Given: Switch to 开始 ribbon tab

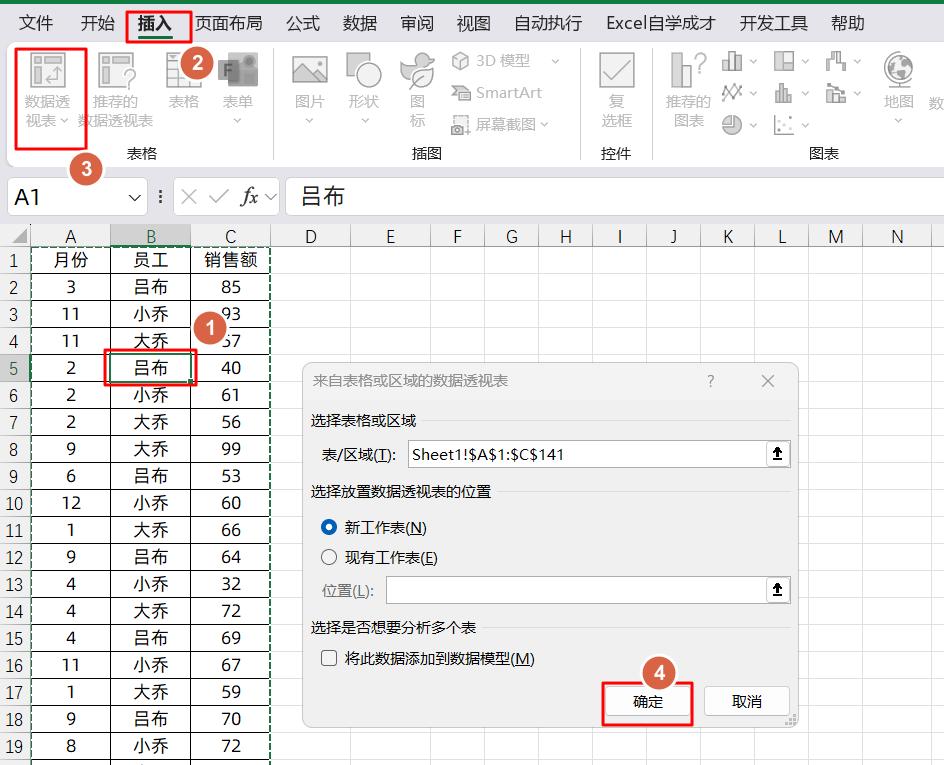Looking at the screenshot, I should [98, 23].
